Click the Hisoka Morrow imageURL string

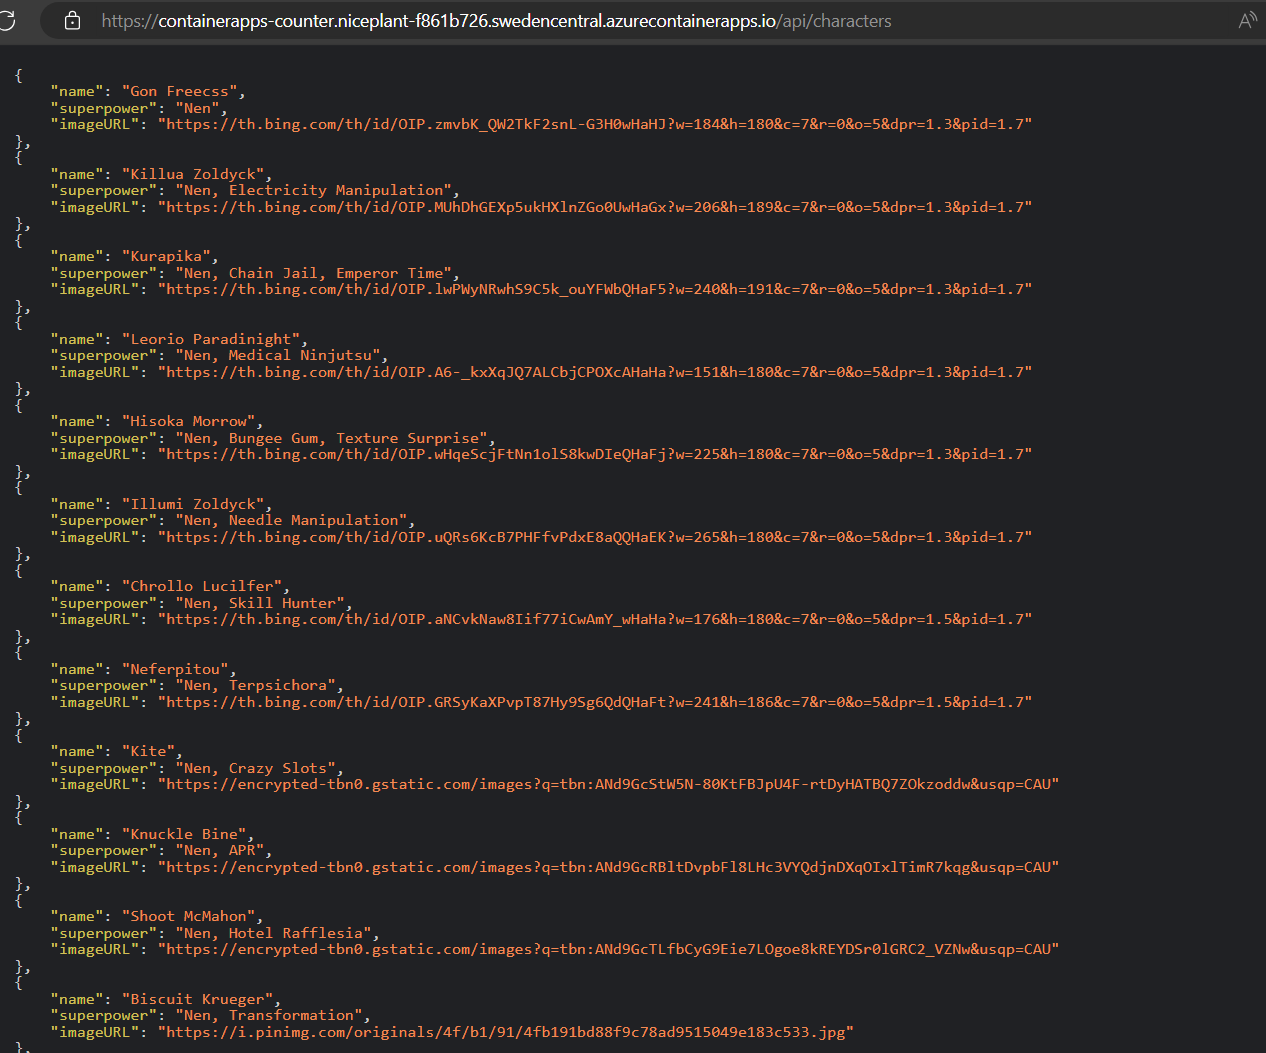click(595, 454)
